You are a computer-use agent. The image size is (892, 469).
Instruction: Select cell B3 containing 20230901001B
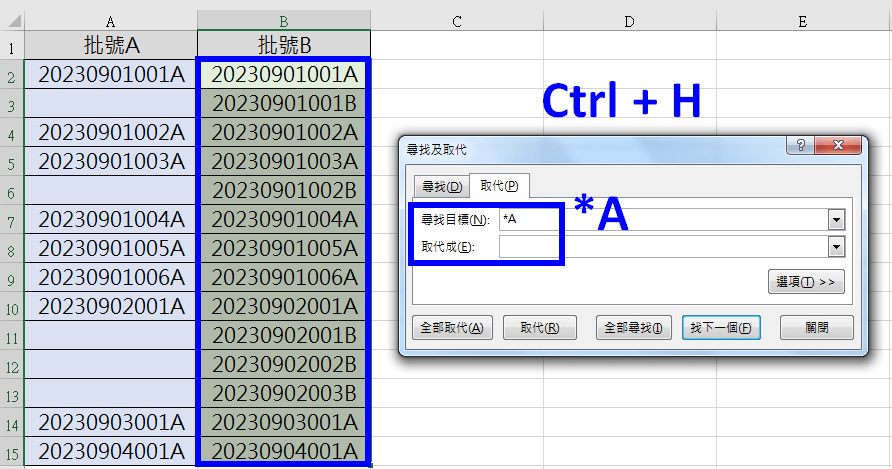[x=284, y=103]
